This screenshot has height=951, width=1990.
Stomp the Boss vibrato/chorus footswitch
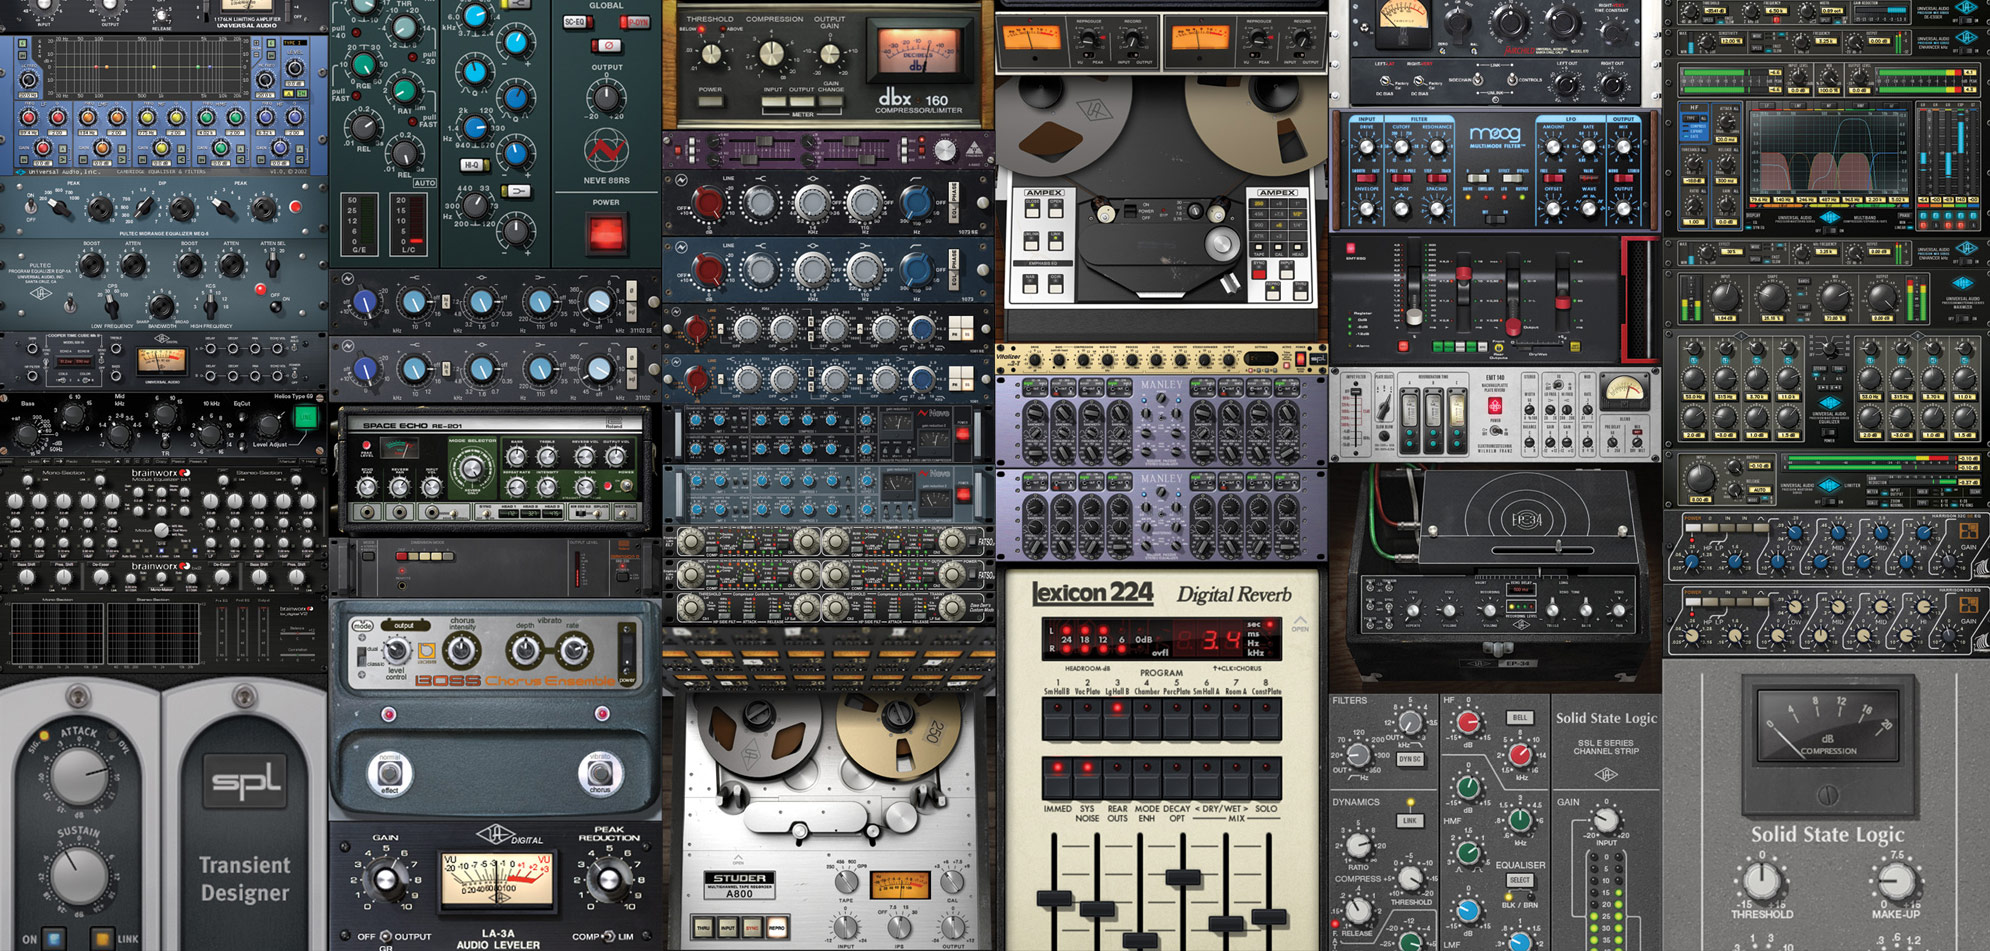pos(599,772)
